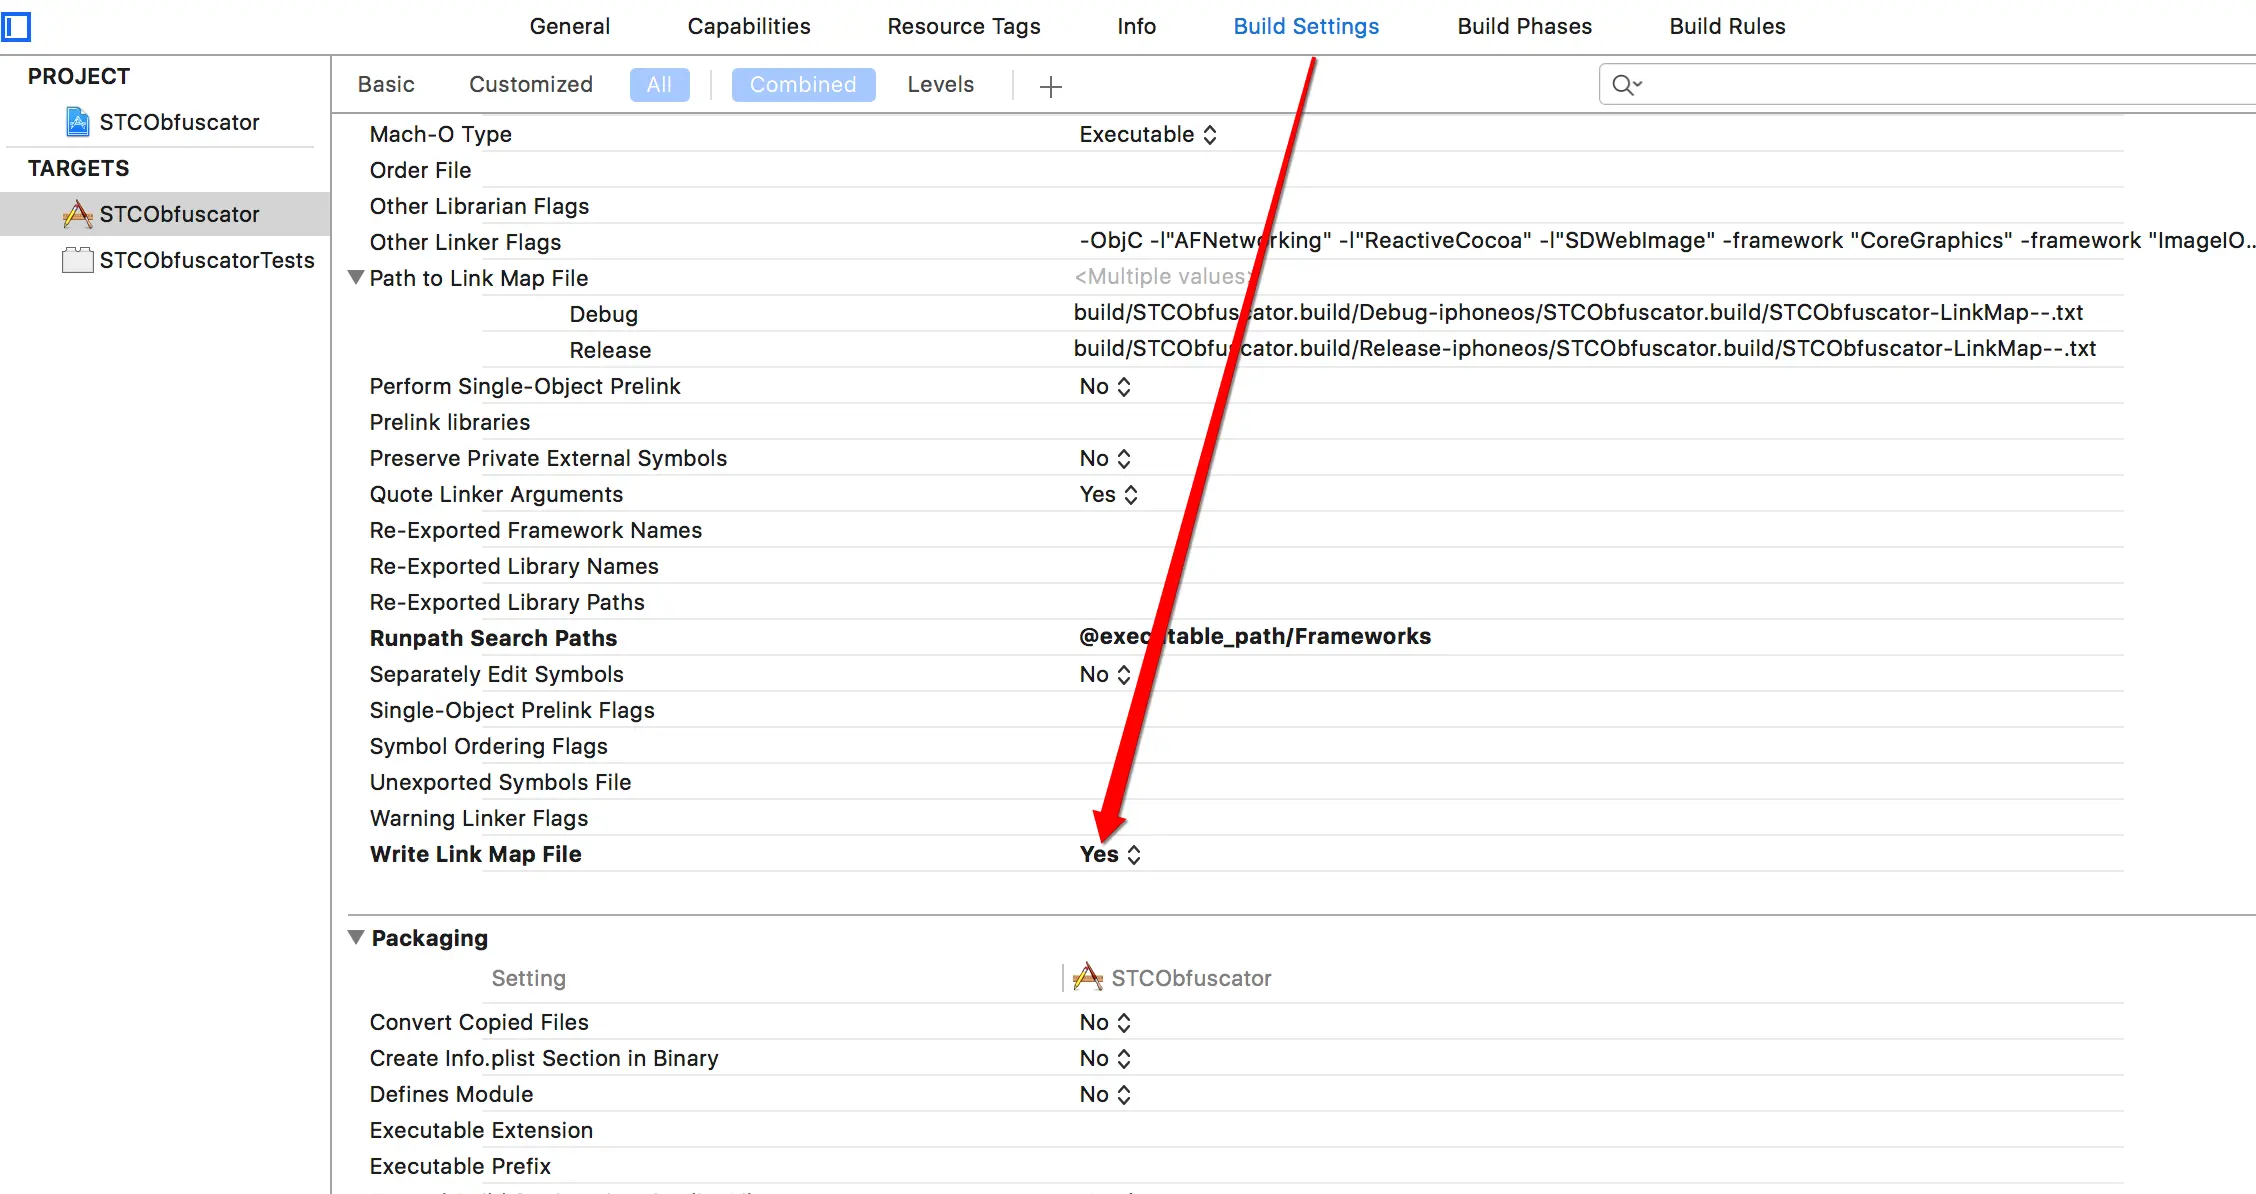Toggle the All settings filter
2256x1194 pixels.
[659, 85]
